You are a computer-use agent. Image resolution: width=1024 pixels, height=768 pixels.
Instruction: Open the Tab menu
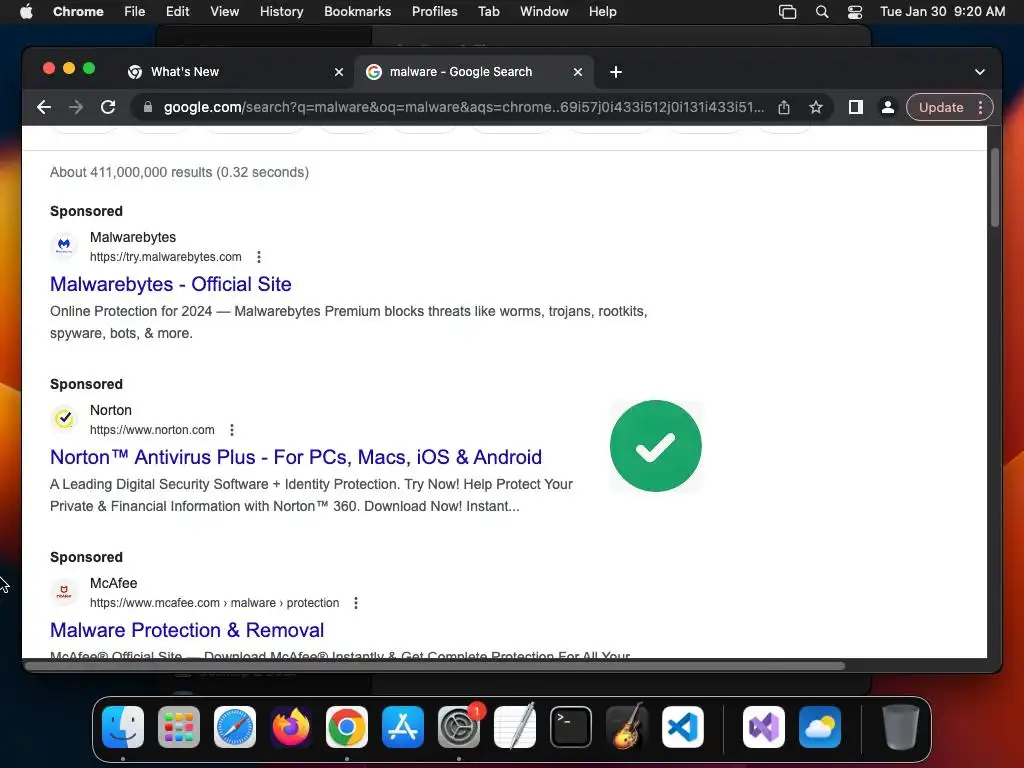(x=488, y=11)
